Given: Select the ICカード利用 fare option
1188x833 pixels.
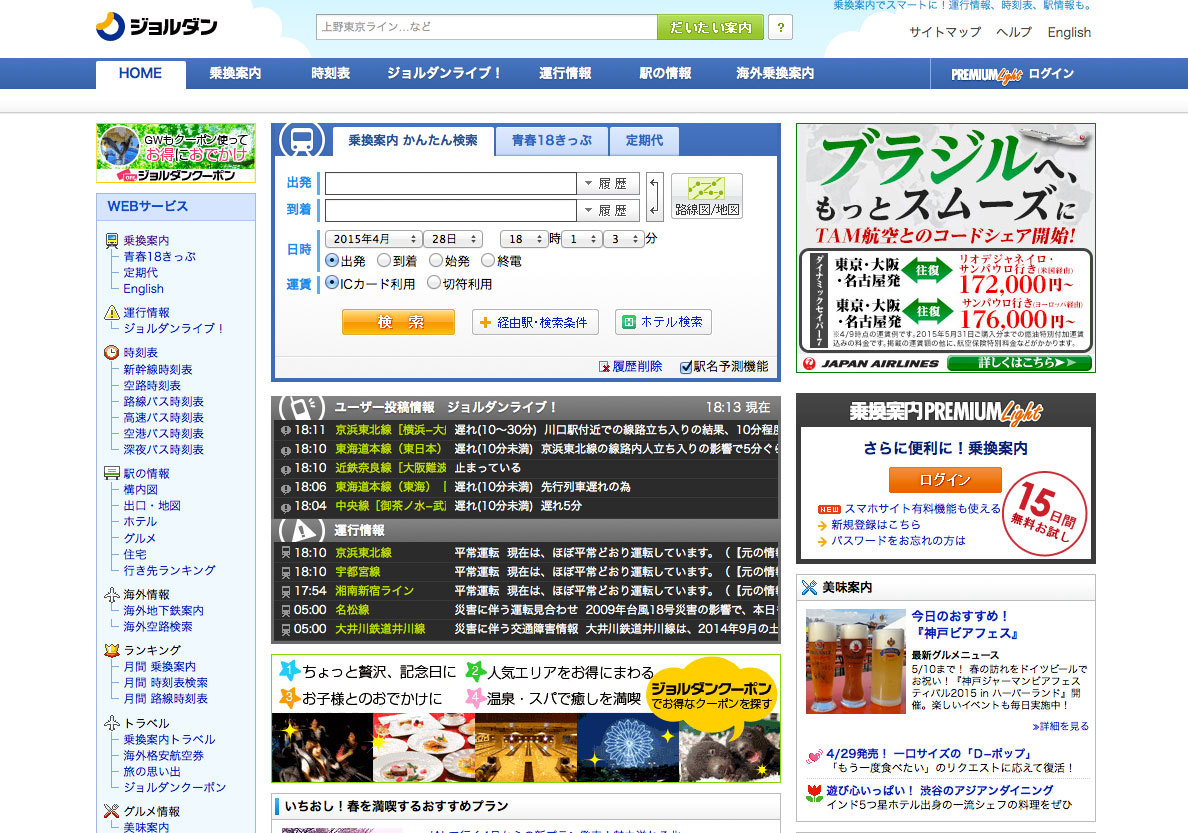Looking at the screenshot, I should [x=332, y=283].
